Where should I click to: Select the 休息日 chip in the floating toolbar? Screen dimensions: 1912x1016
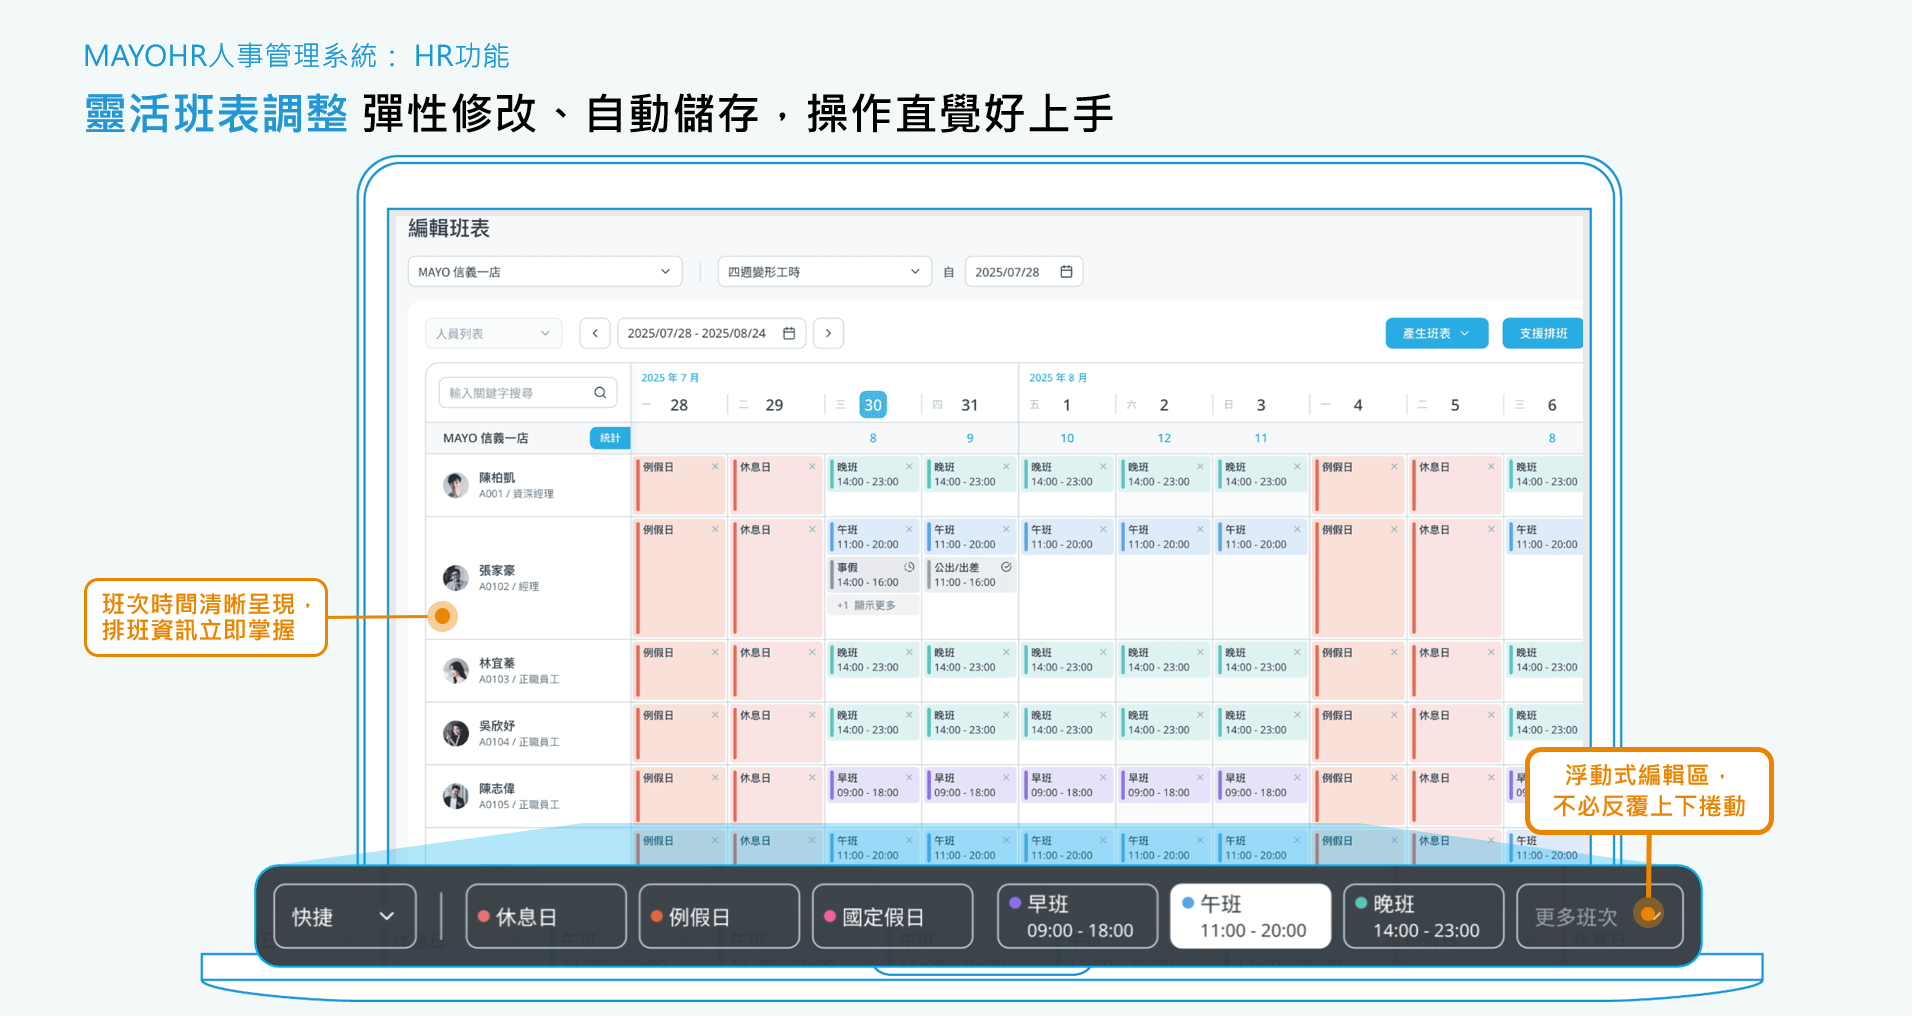546,915
